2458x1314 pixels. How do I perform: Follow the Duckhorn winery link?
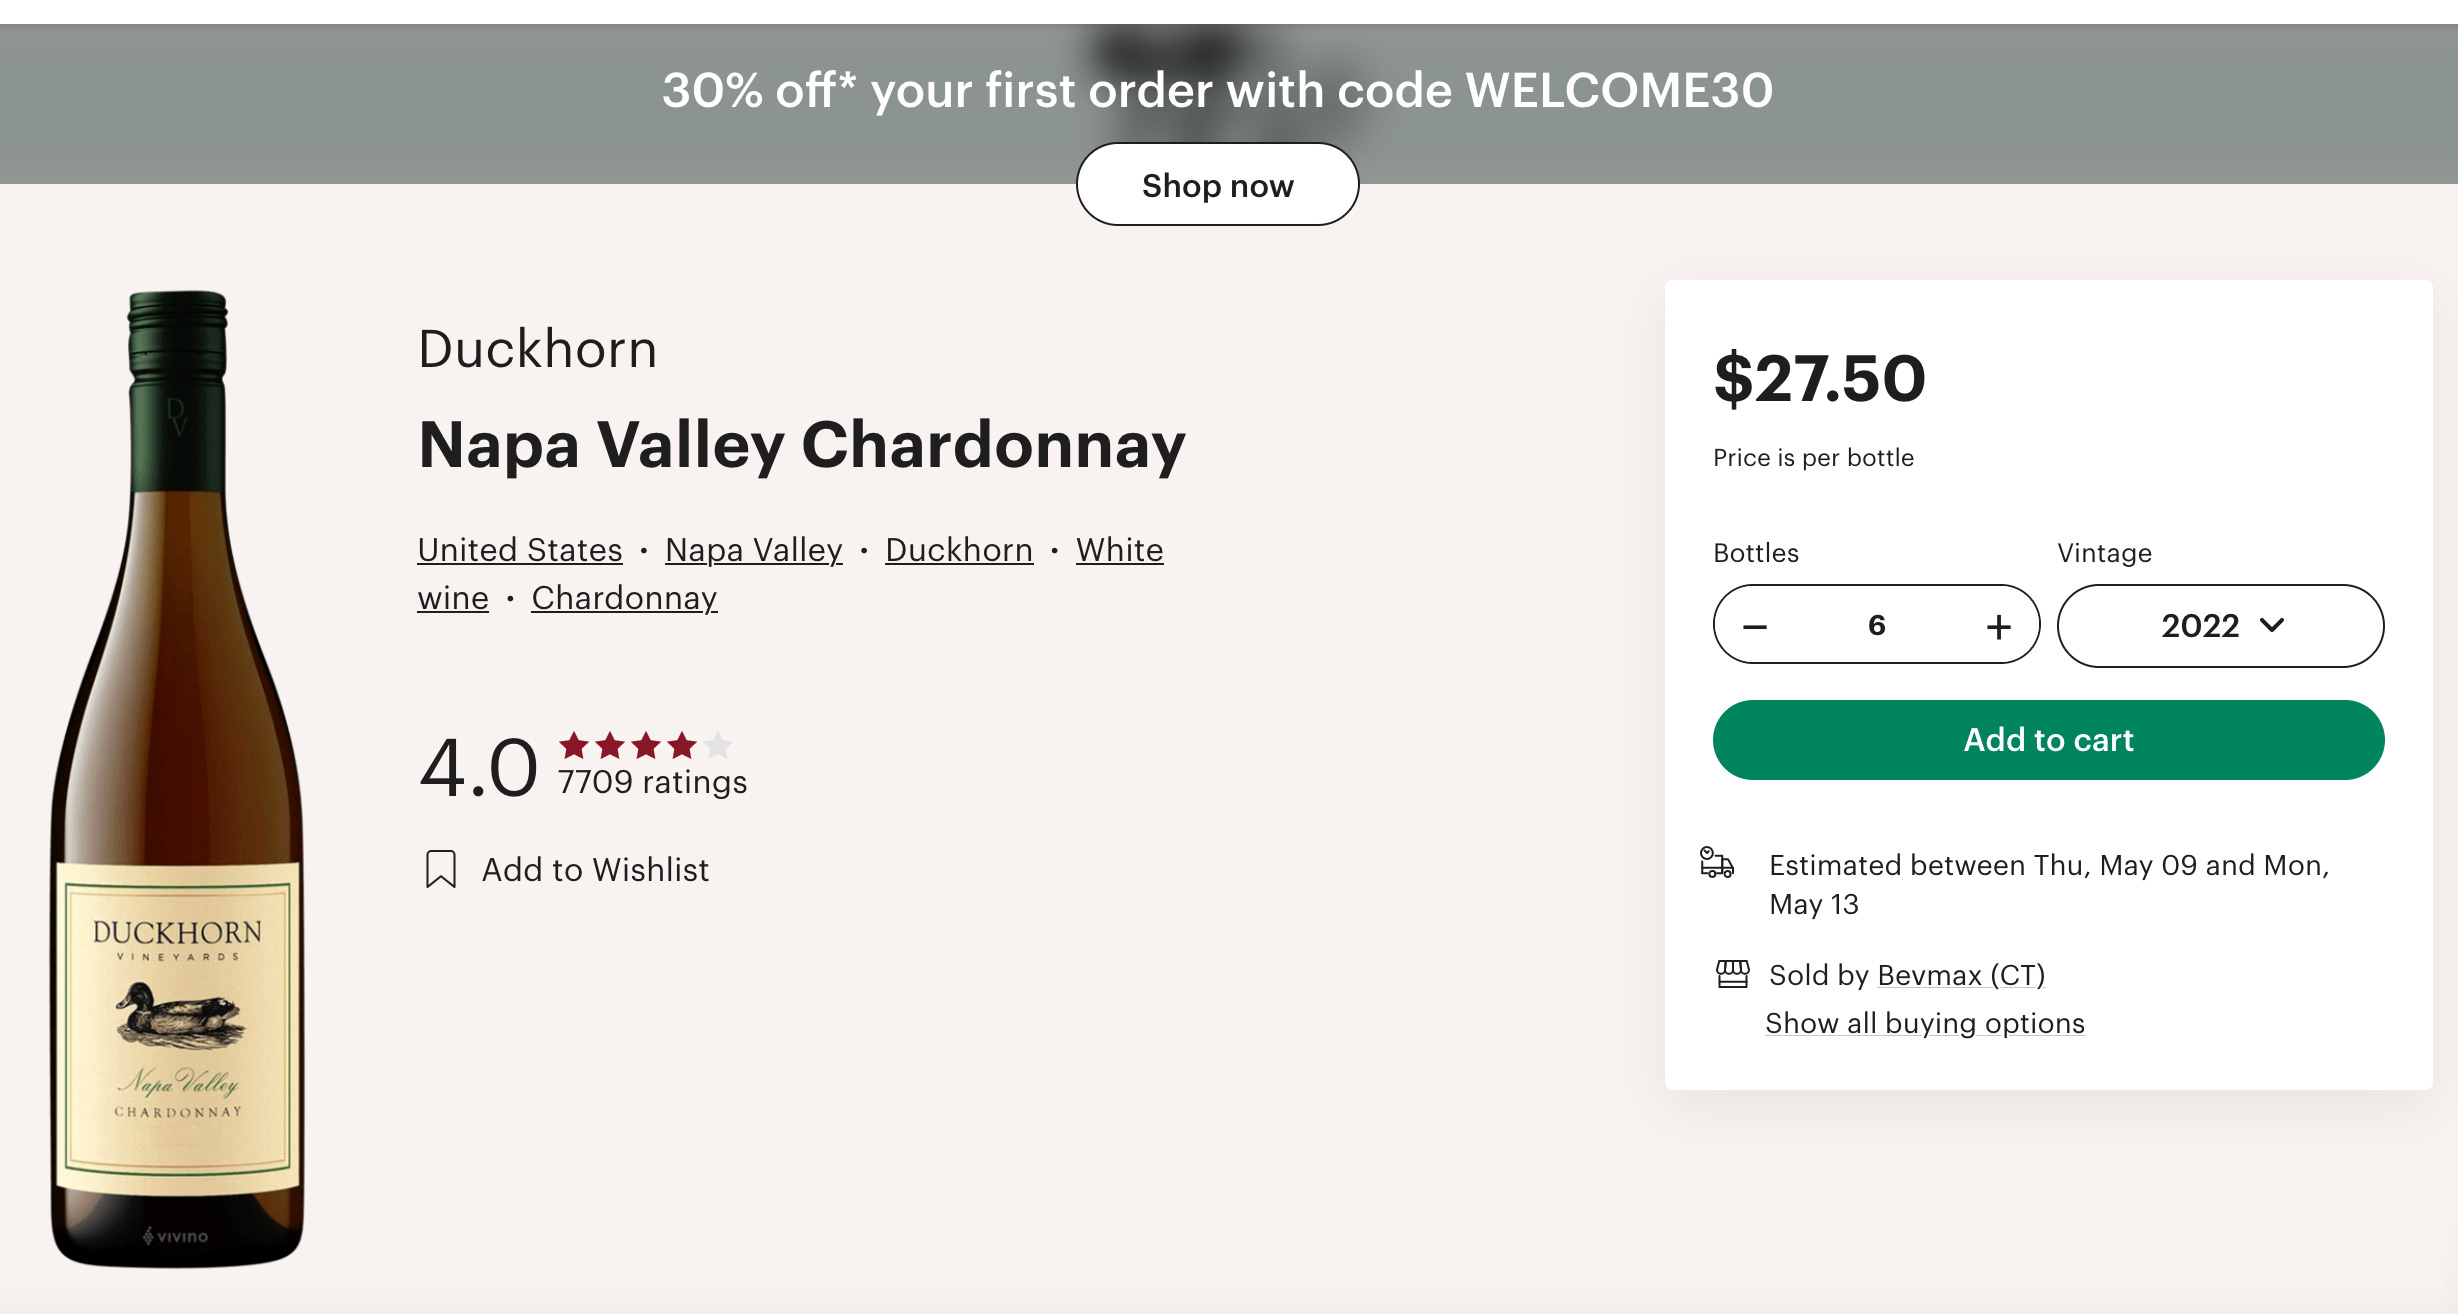(959, 550)
